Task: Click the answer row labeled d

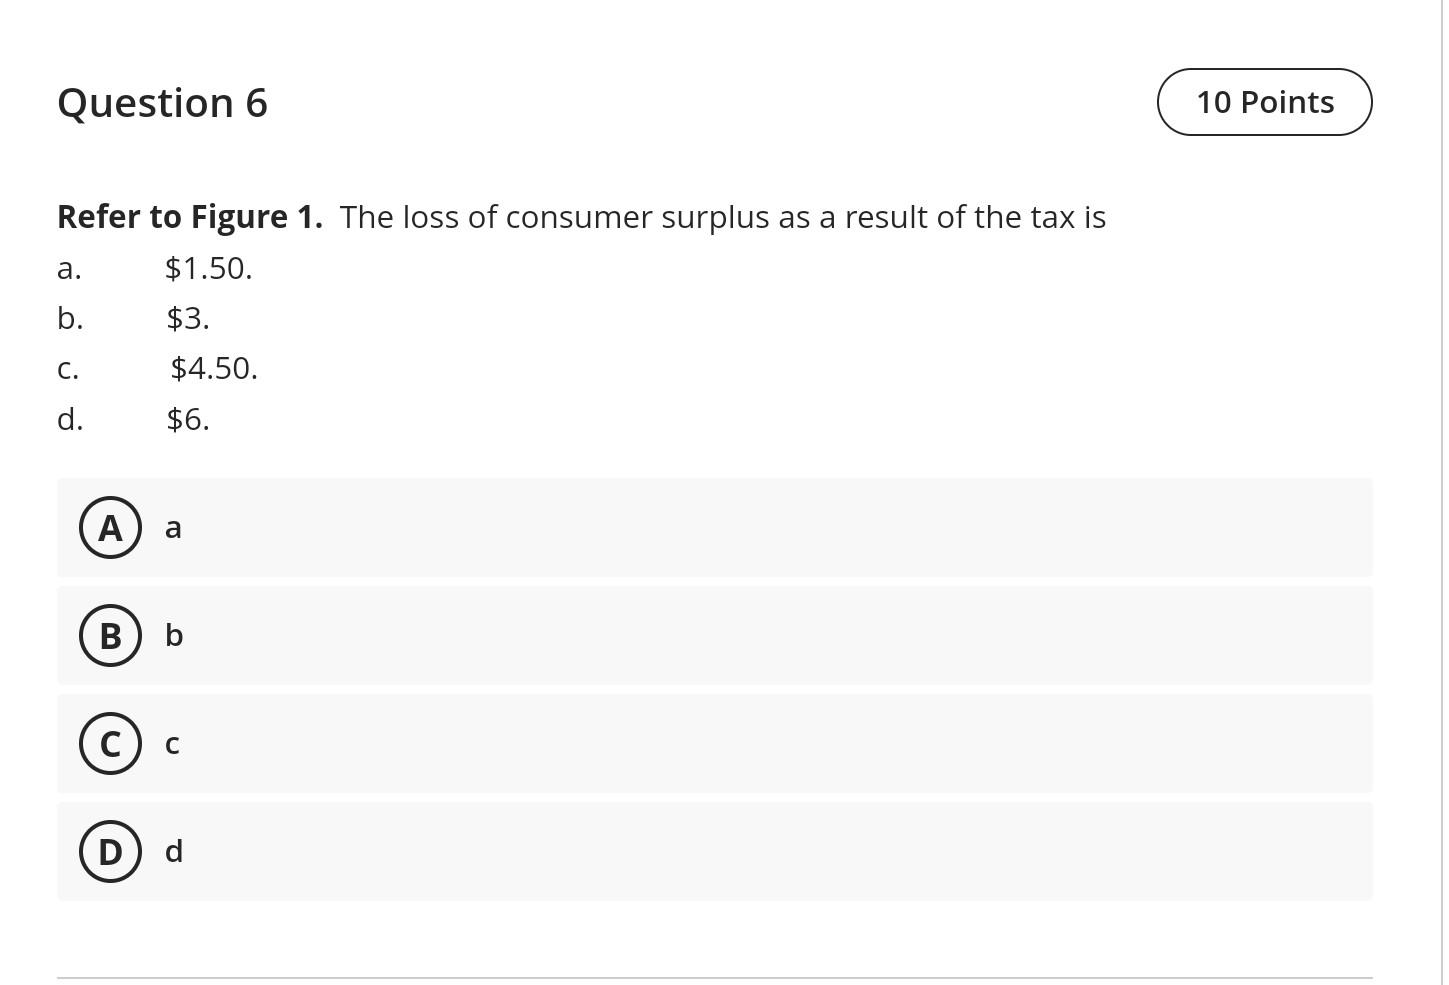Action: [x=173, y=851]
